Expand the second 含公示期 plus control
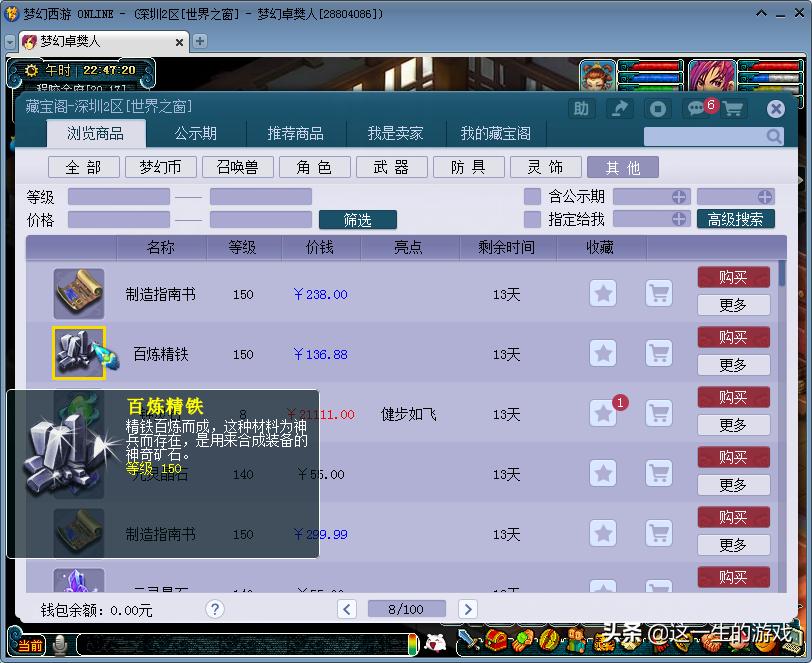The width and height of the screenshot is (812, 663). click(765, 196)
